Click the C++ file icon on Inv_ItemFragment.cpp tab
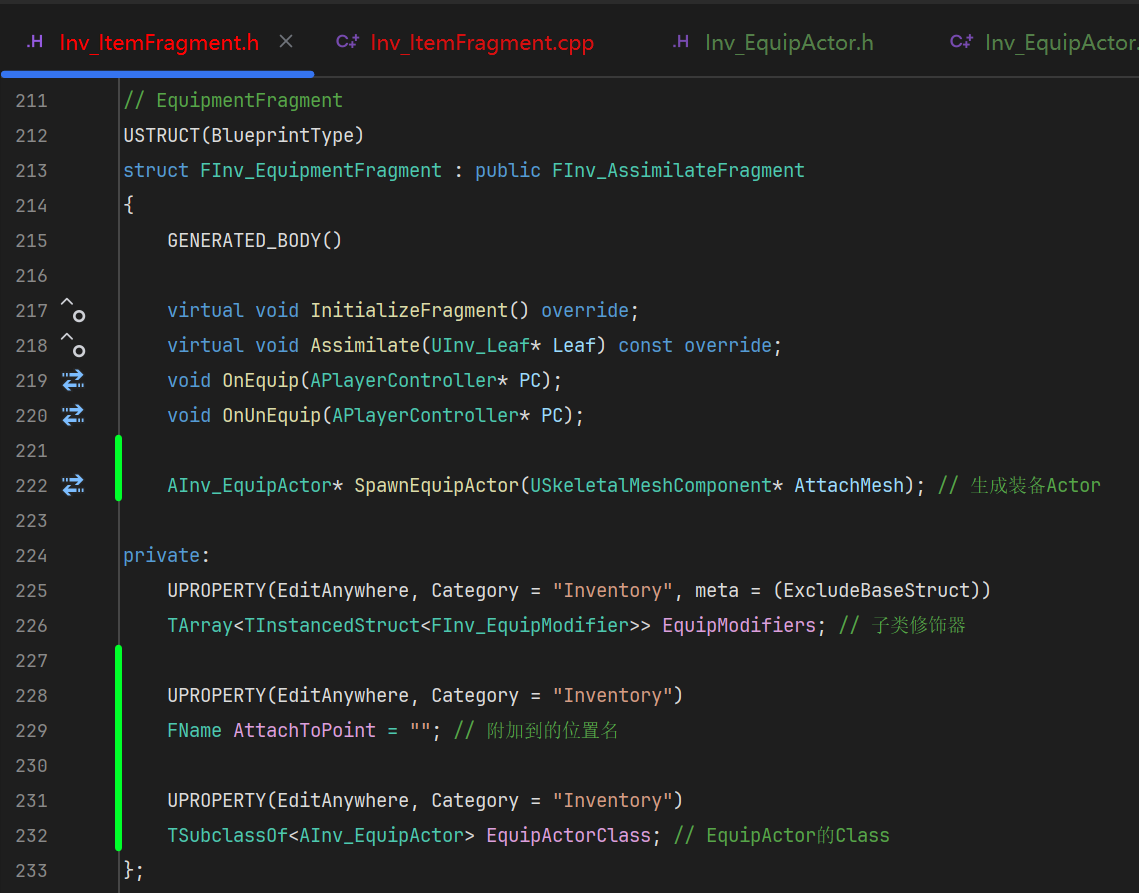This screenshot has width=1139, height=893. click(347, 42)
